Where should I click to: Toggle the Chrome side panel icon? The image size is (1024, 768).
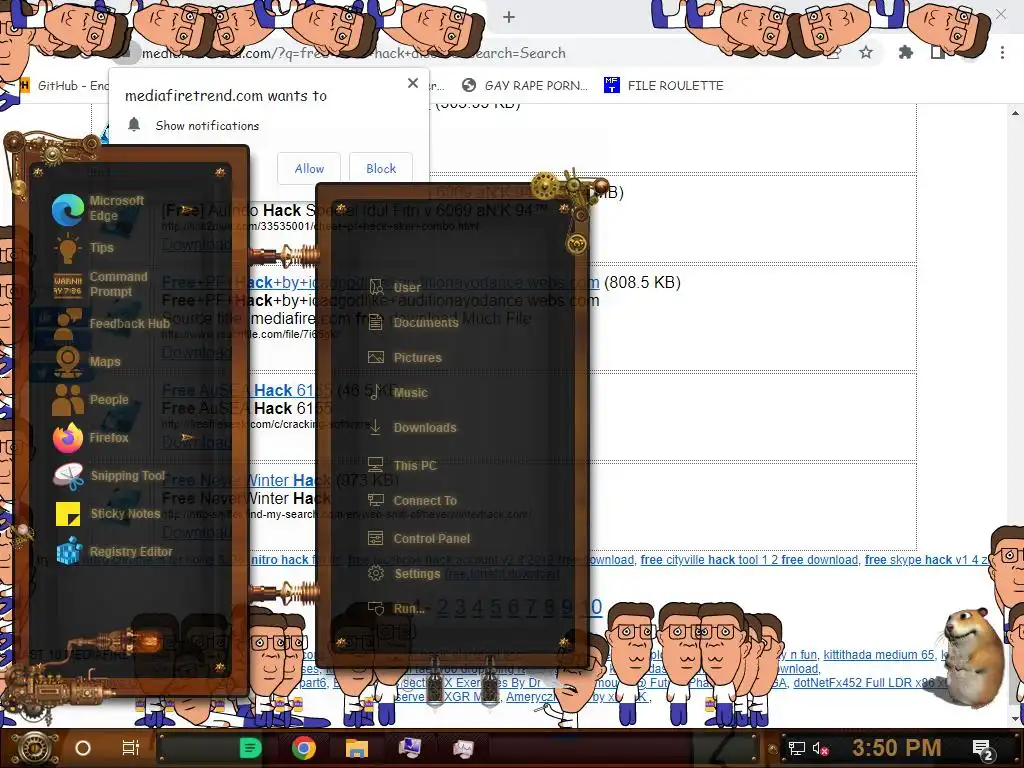pyautogui.click(x=938, y=52)
